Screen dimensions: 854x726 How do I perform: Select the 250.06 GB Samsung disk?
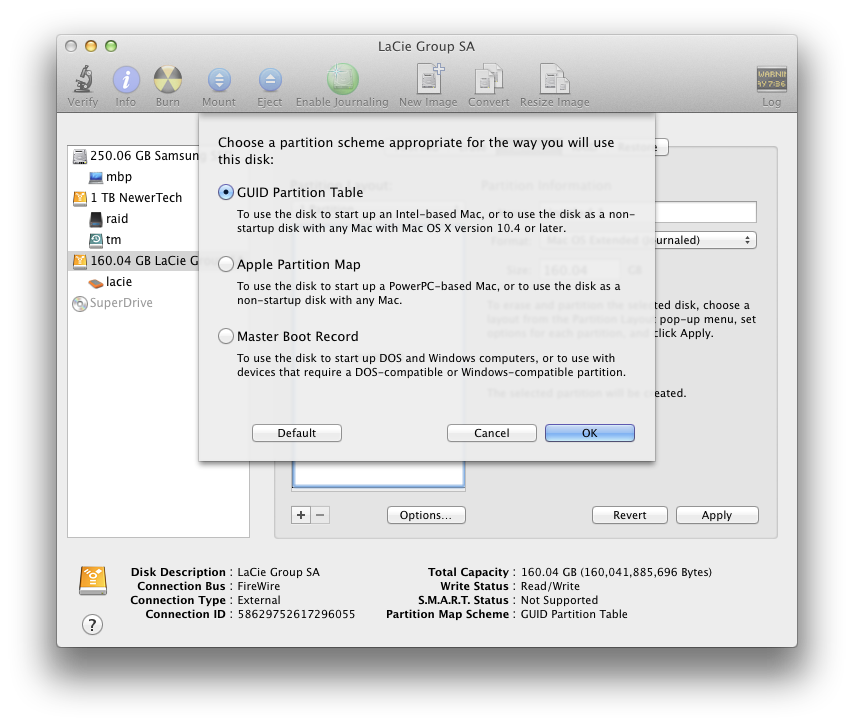pyautogui.click(x=135, y=156)
